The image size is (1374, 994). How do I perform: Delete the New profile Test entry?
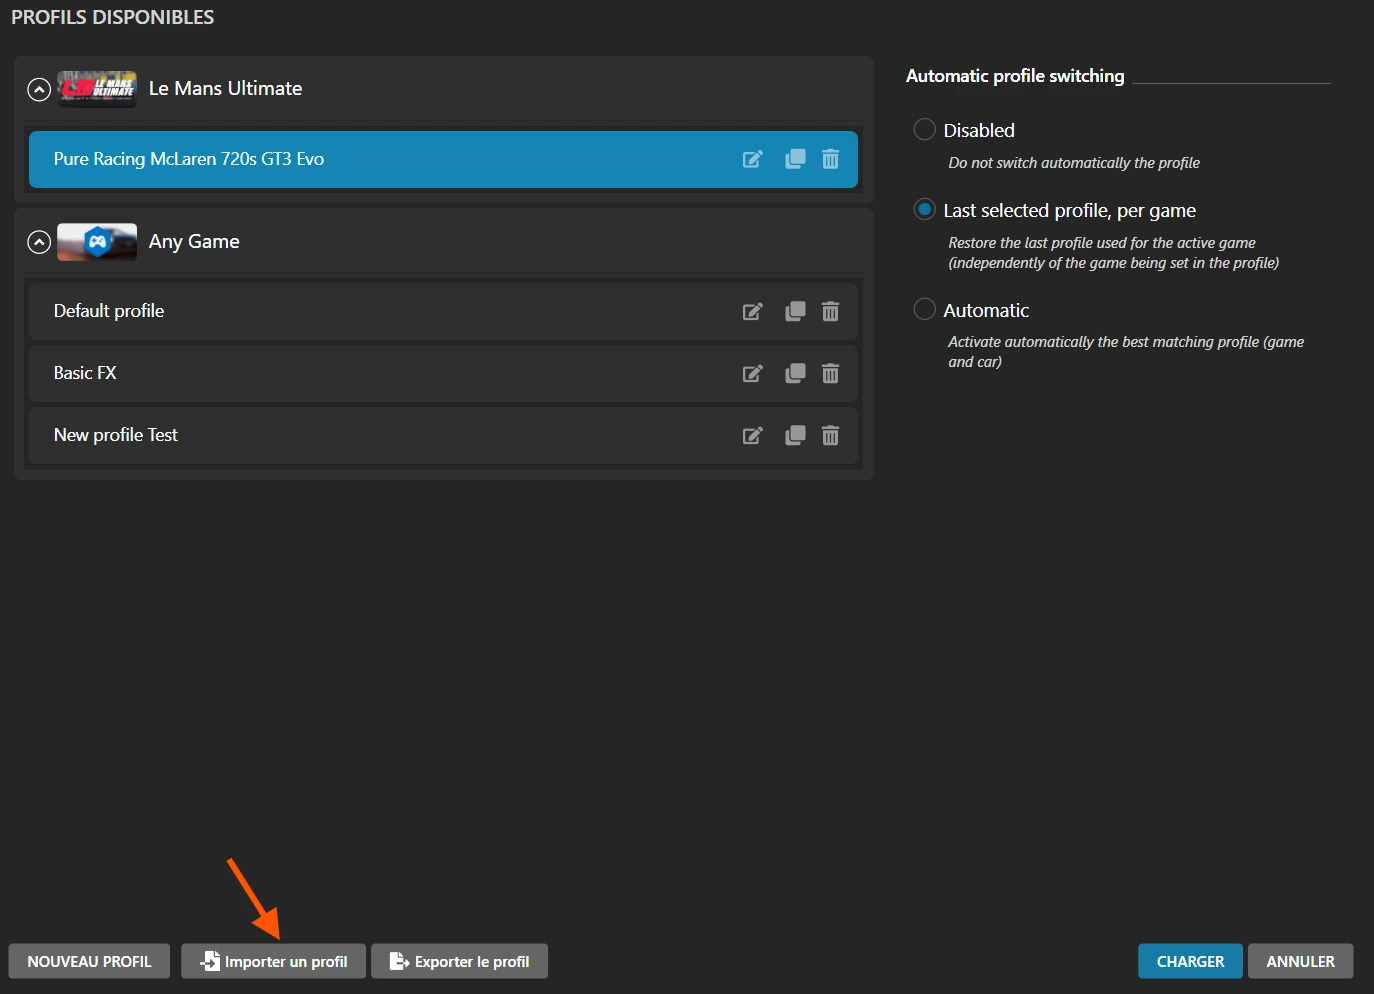[x=830, y=435]
